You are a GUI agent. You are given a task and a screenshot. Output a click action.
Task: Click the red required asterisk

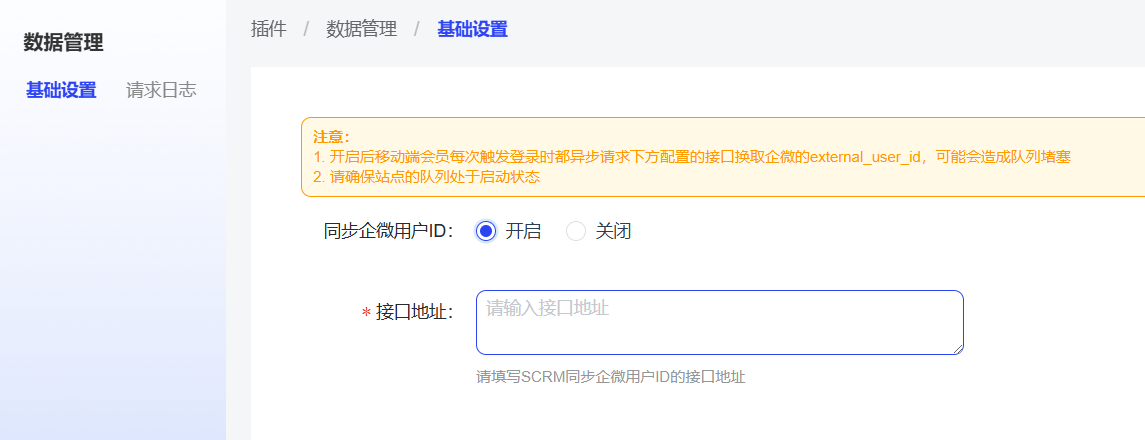pyautogui.click(x=366, y=313)
